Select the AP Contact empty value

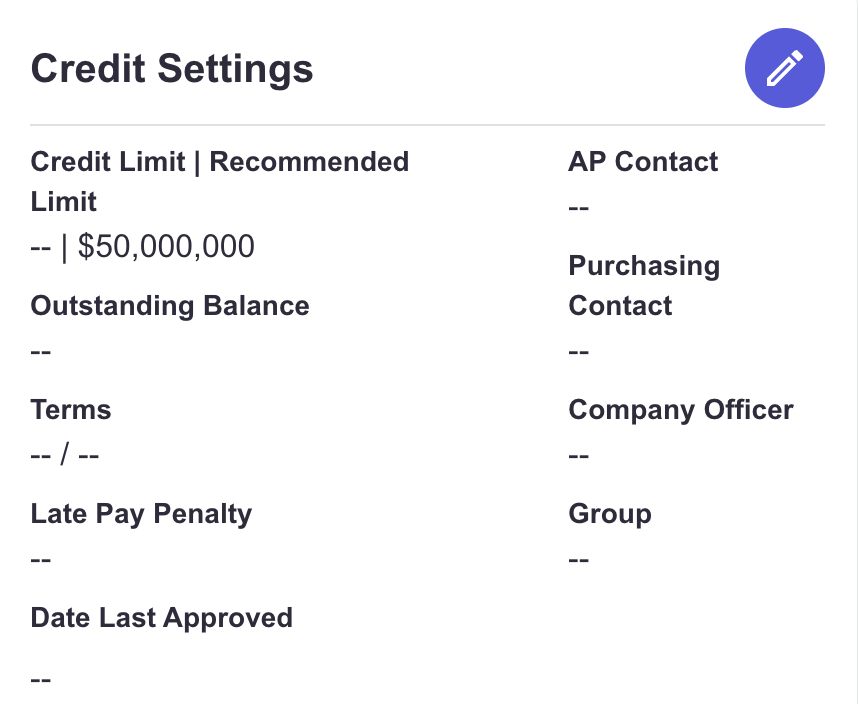[578, 208]
